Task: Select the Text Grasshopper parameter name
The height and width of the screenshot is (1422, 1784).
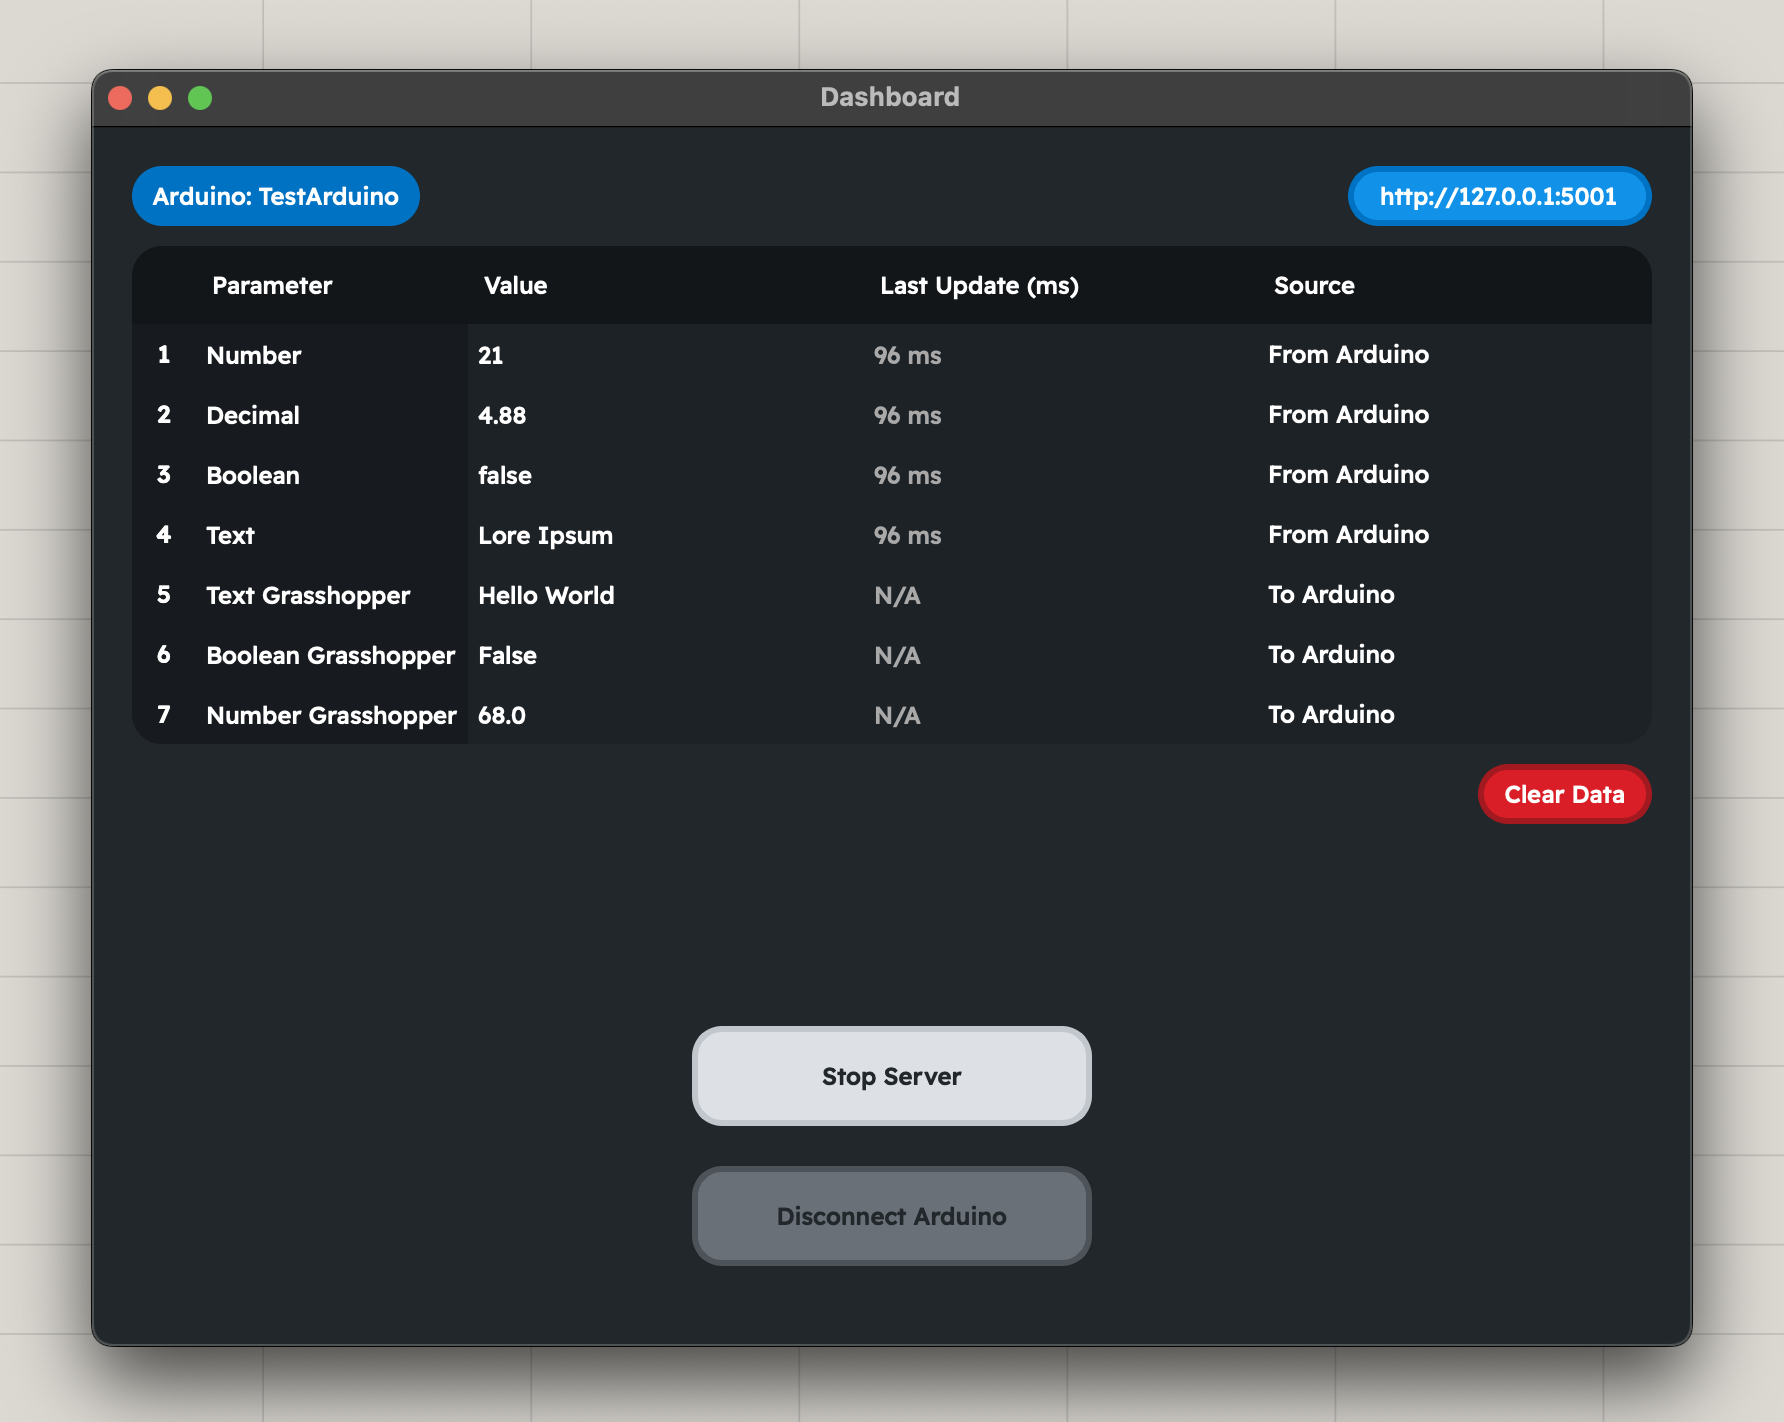Action: click(308, 595)
